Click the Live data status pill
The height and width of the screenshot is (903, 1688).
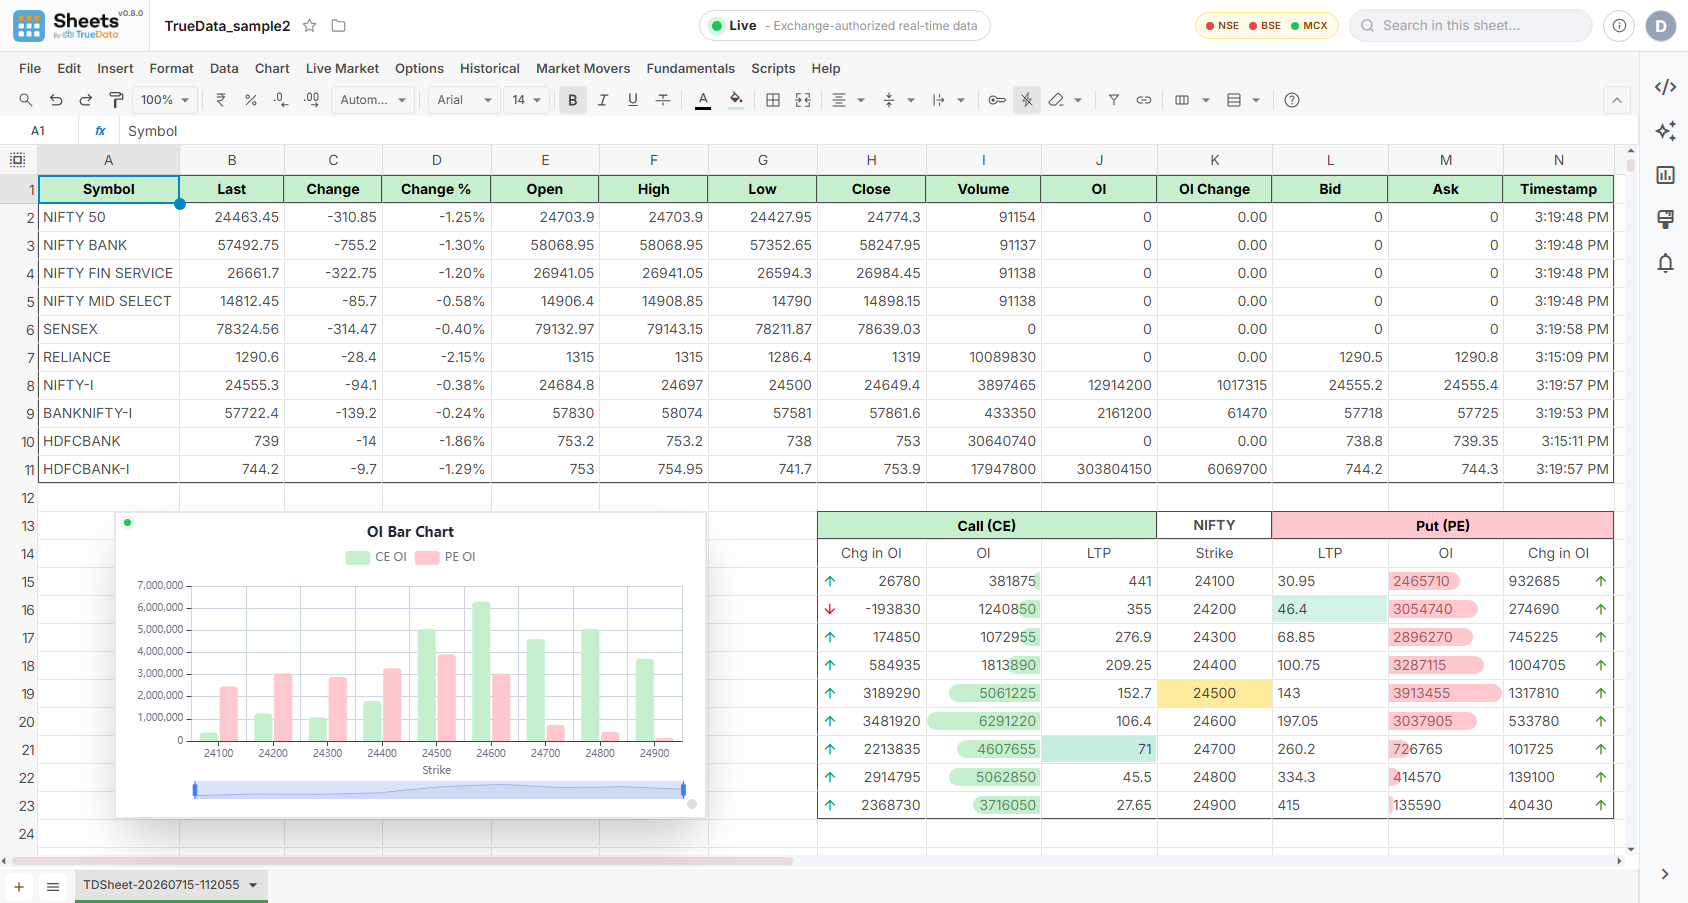(x=845, y=26)
